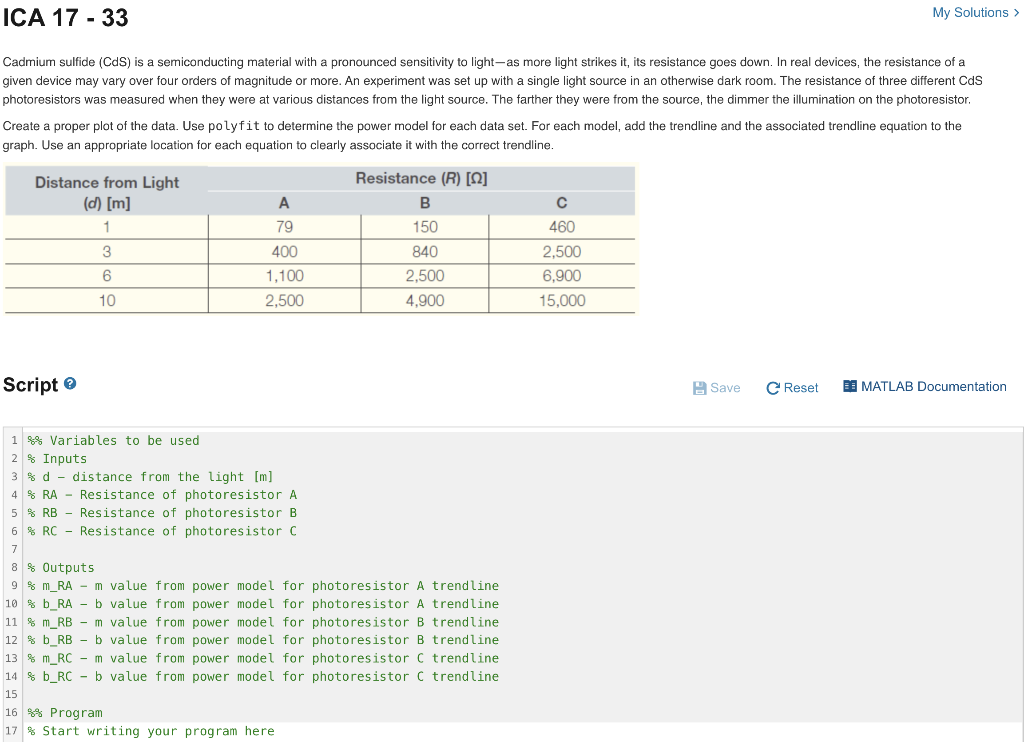Click the help question mark beside Script

point(70,384)
